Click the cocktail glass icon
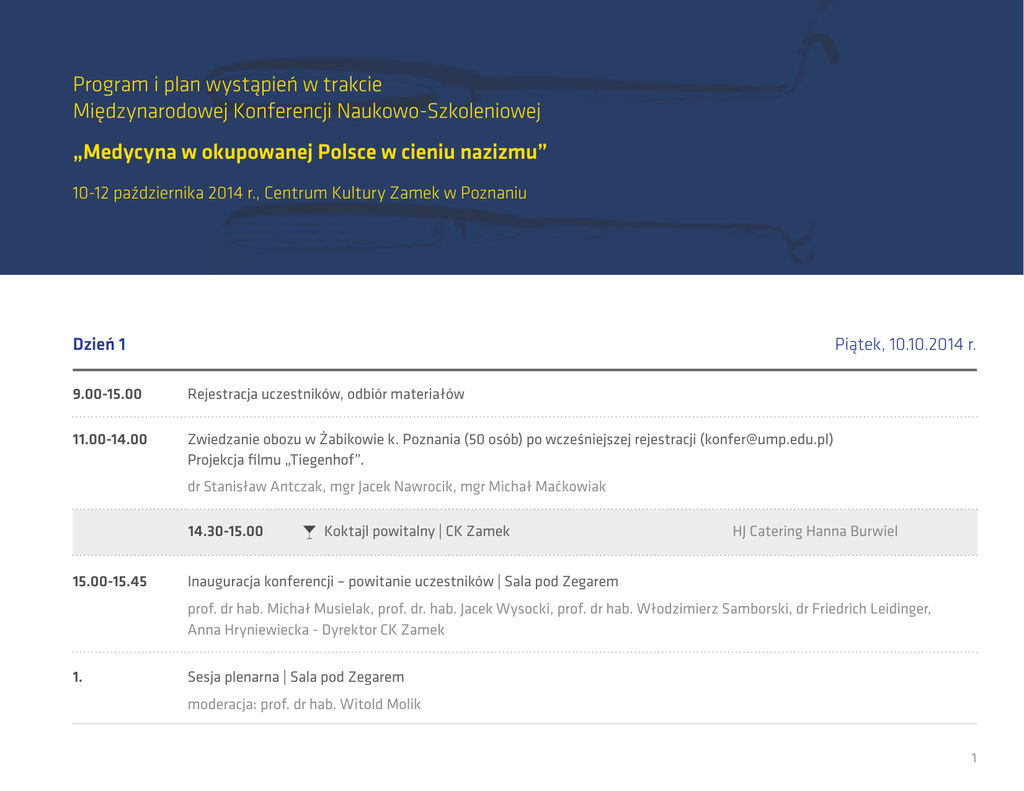1024x791 pixels. click(x=310, y=532)
